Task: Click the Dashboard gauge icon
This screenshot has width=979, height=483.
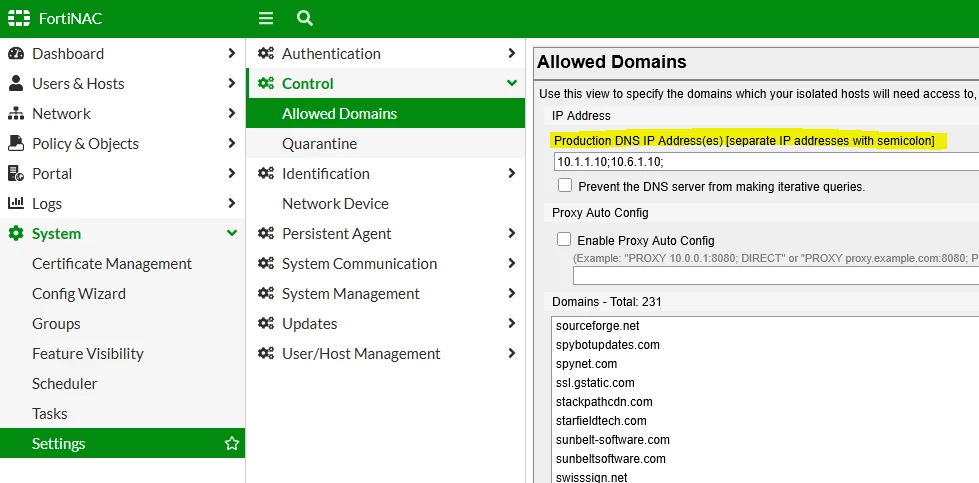Action: [16, 54]
